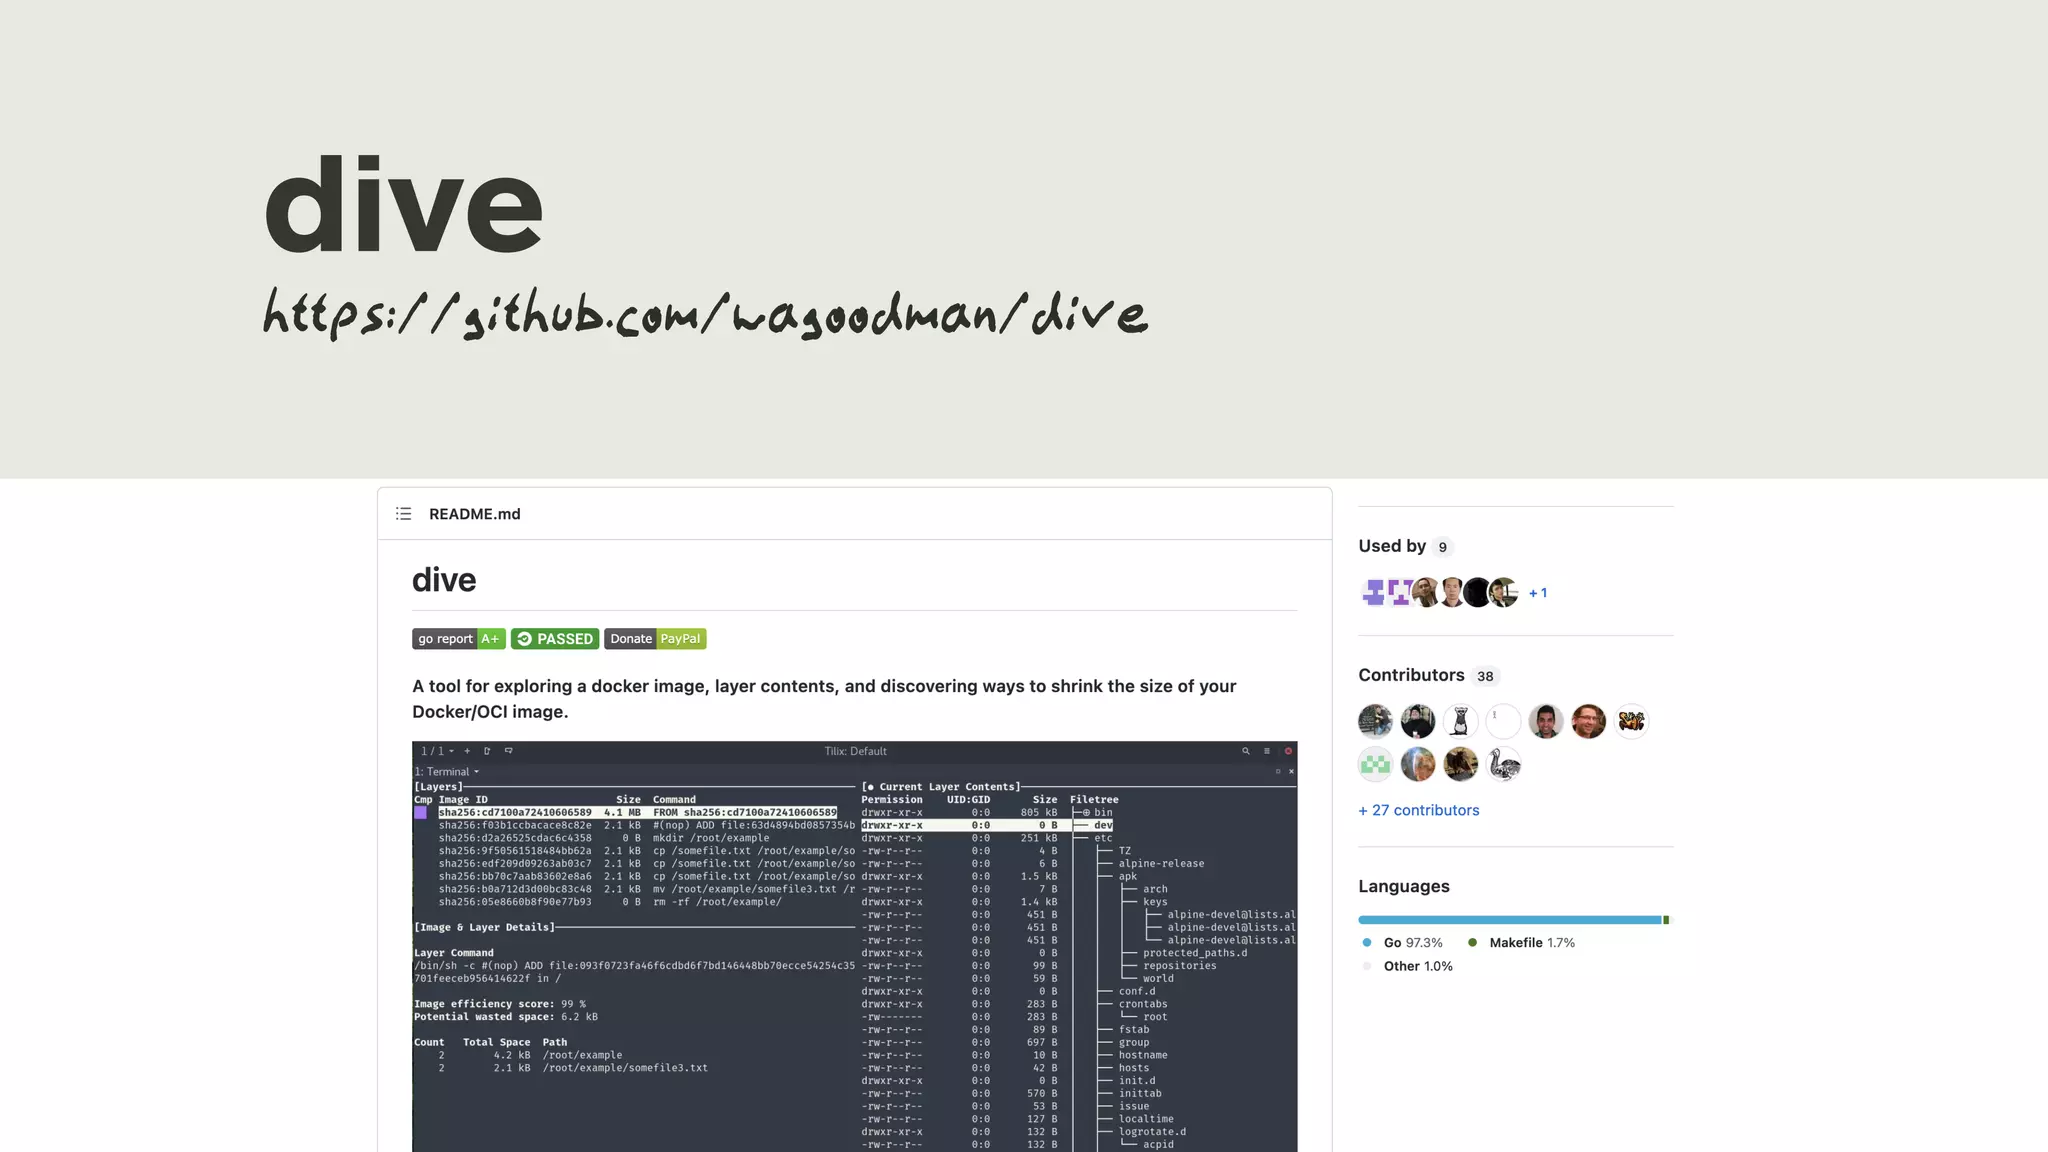Click the green Makefile segment of language bar
Image resolution: width=2048 pixels, height=1152 pixels.
tap(1665, 920)
